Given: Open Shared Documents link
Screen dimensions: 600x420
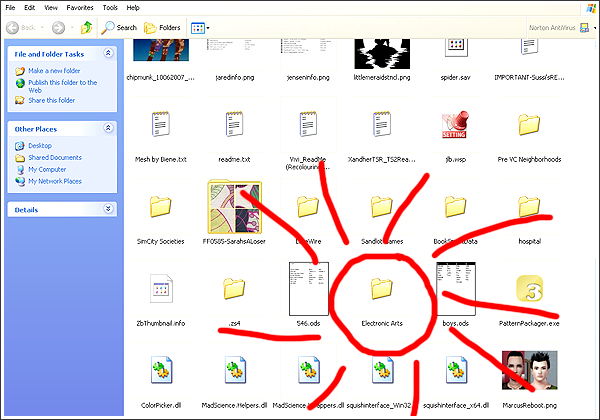Looking at the screenshot, I should pos(55,158).
